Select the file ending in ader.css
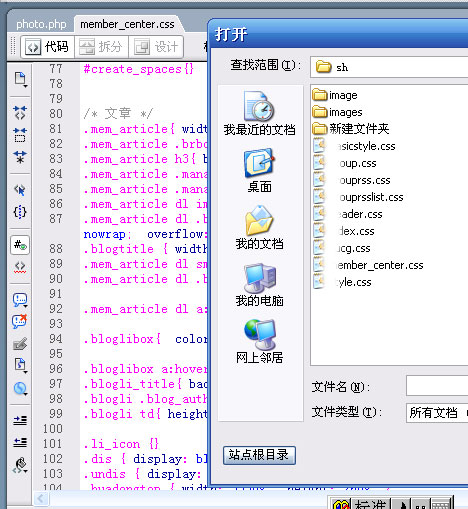468x509 pixels. 347,214
